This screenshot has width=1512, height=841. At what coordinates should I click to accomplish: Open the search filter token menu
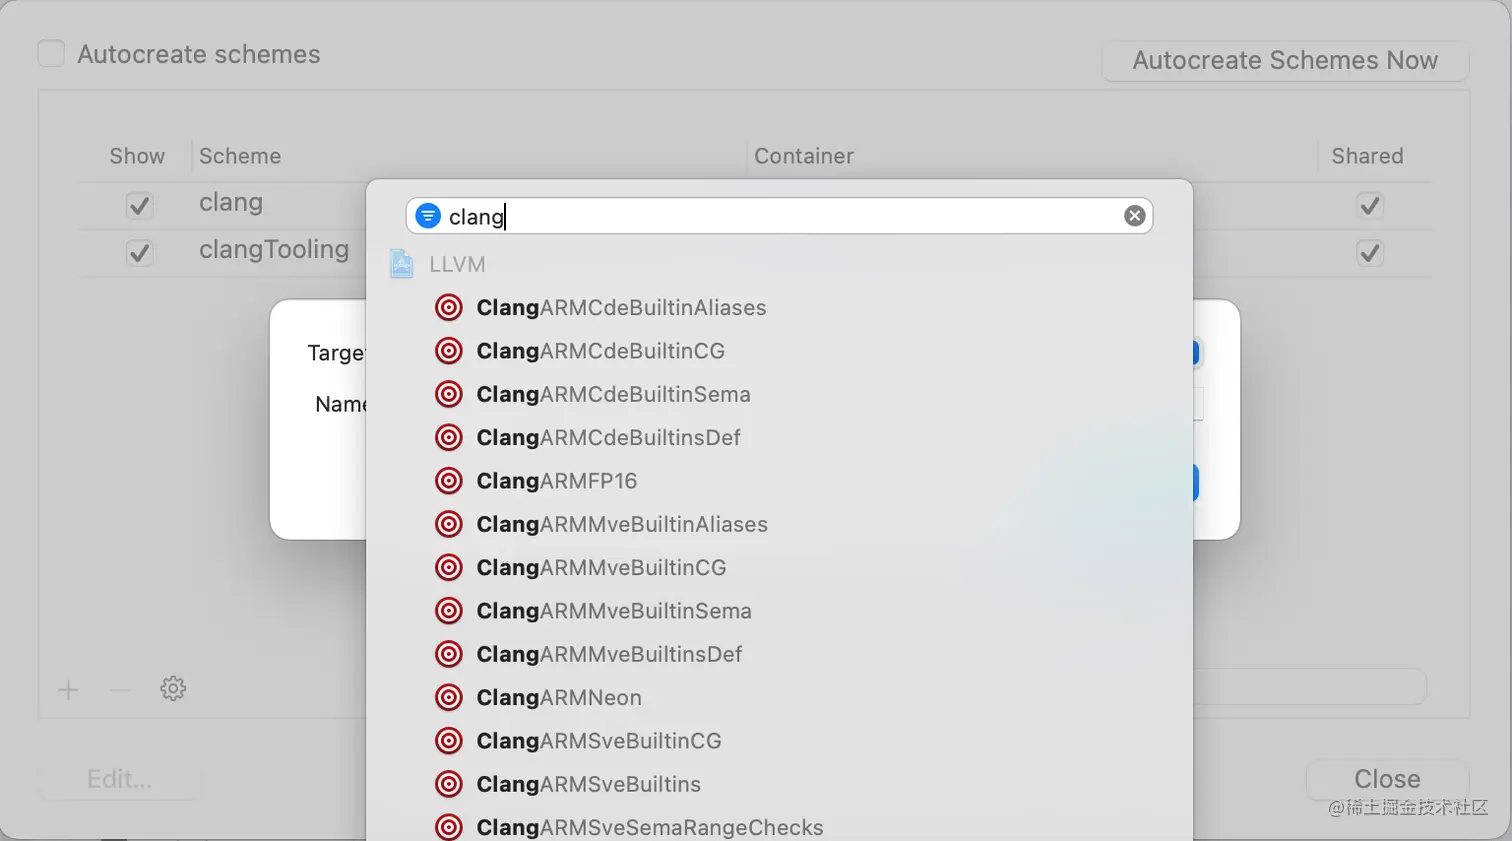tap(428, 215)
